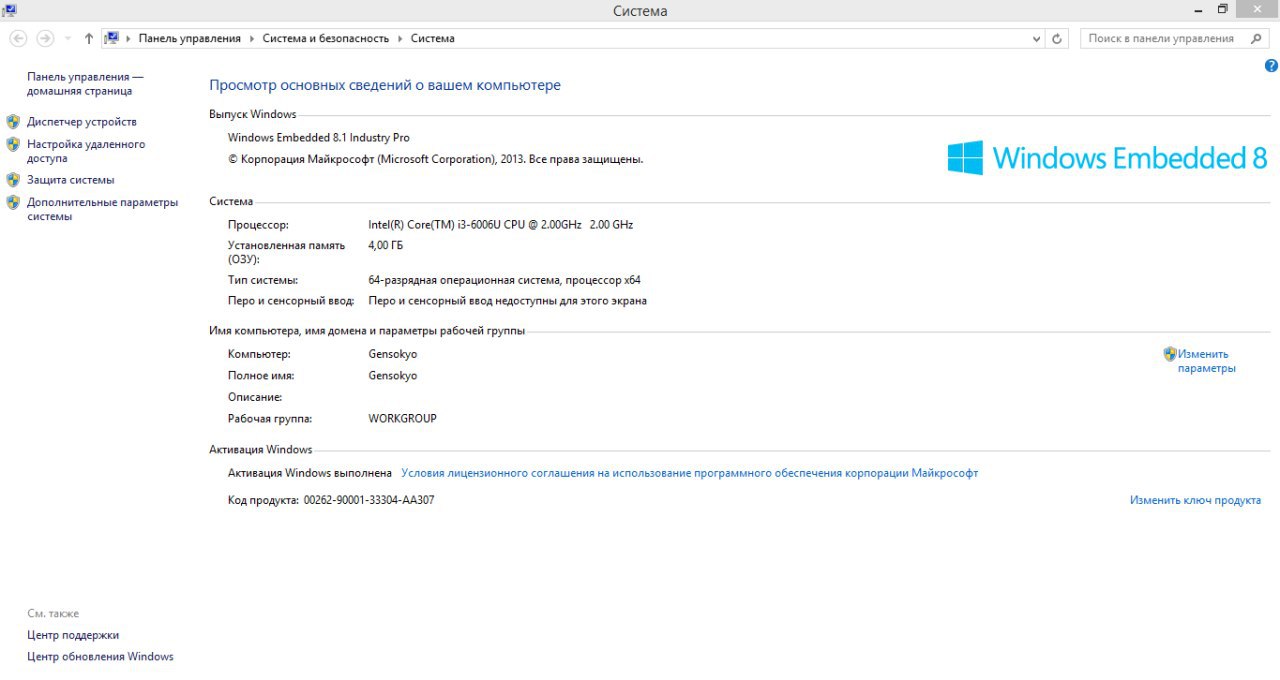This screenshot has height=680, width=1280.
Task: Open Help with the blue question mark icon
Action: click(1271, 65)
